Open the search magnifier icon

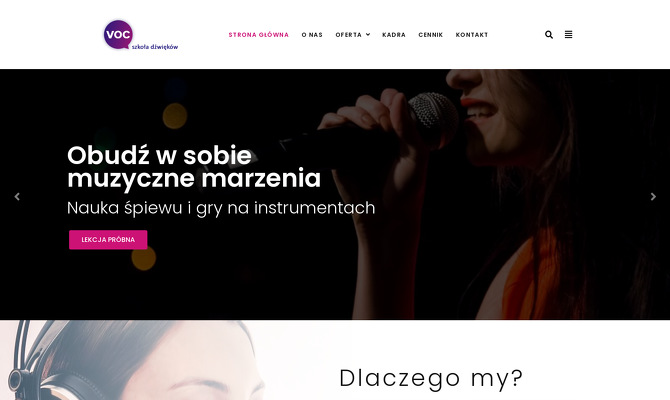[549, 35]
